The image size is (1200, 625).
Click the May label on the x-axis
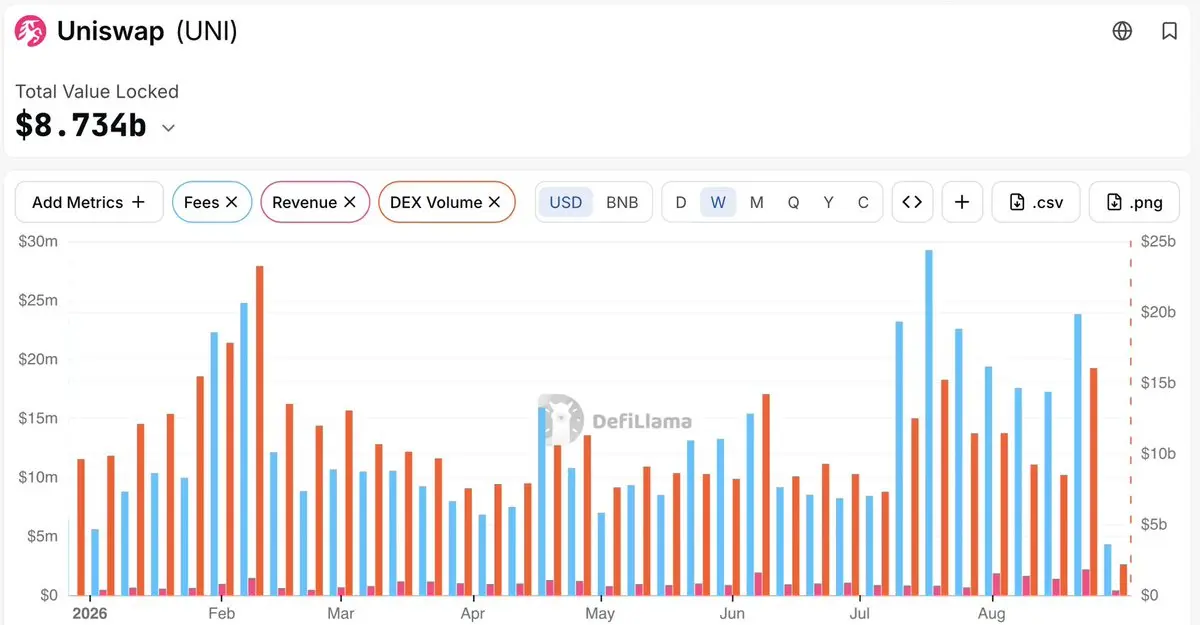coord(600,613)
